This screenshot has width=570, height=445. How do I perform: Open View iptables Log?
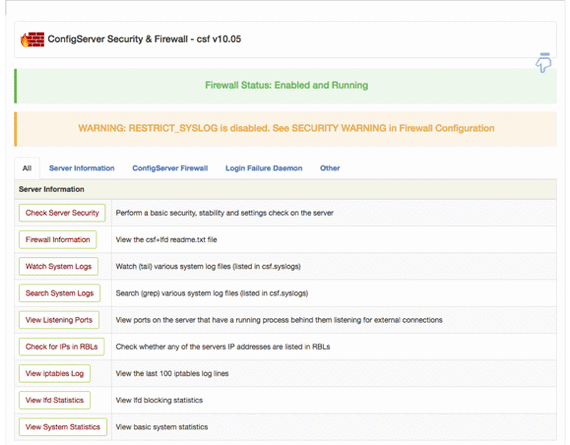[55, 373]
